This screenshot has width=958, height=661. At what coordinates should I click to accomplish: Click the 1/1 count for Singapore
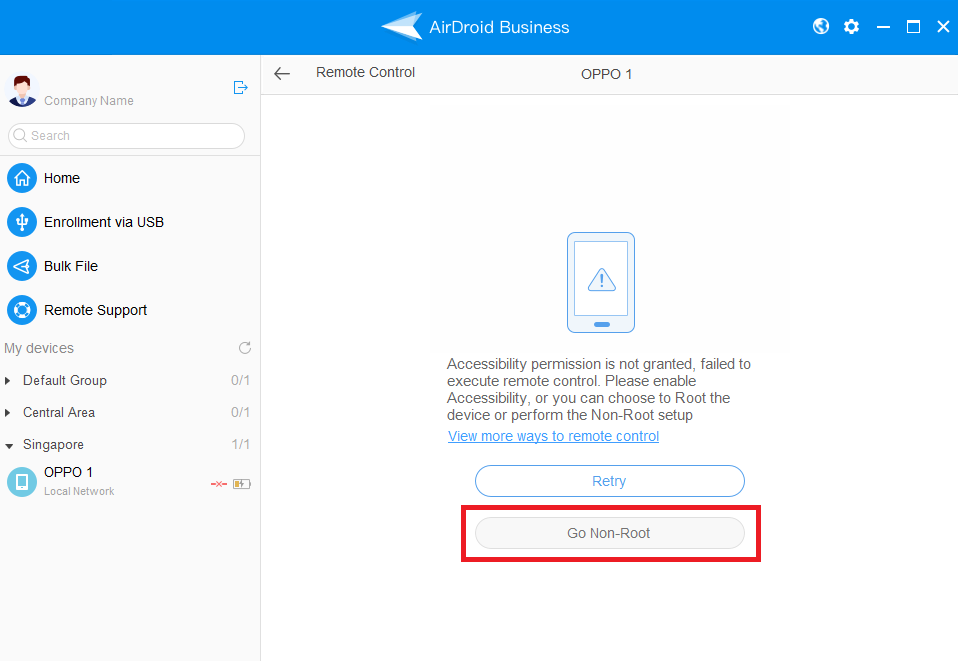pos(241,444)
